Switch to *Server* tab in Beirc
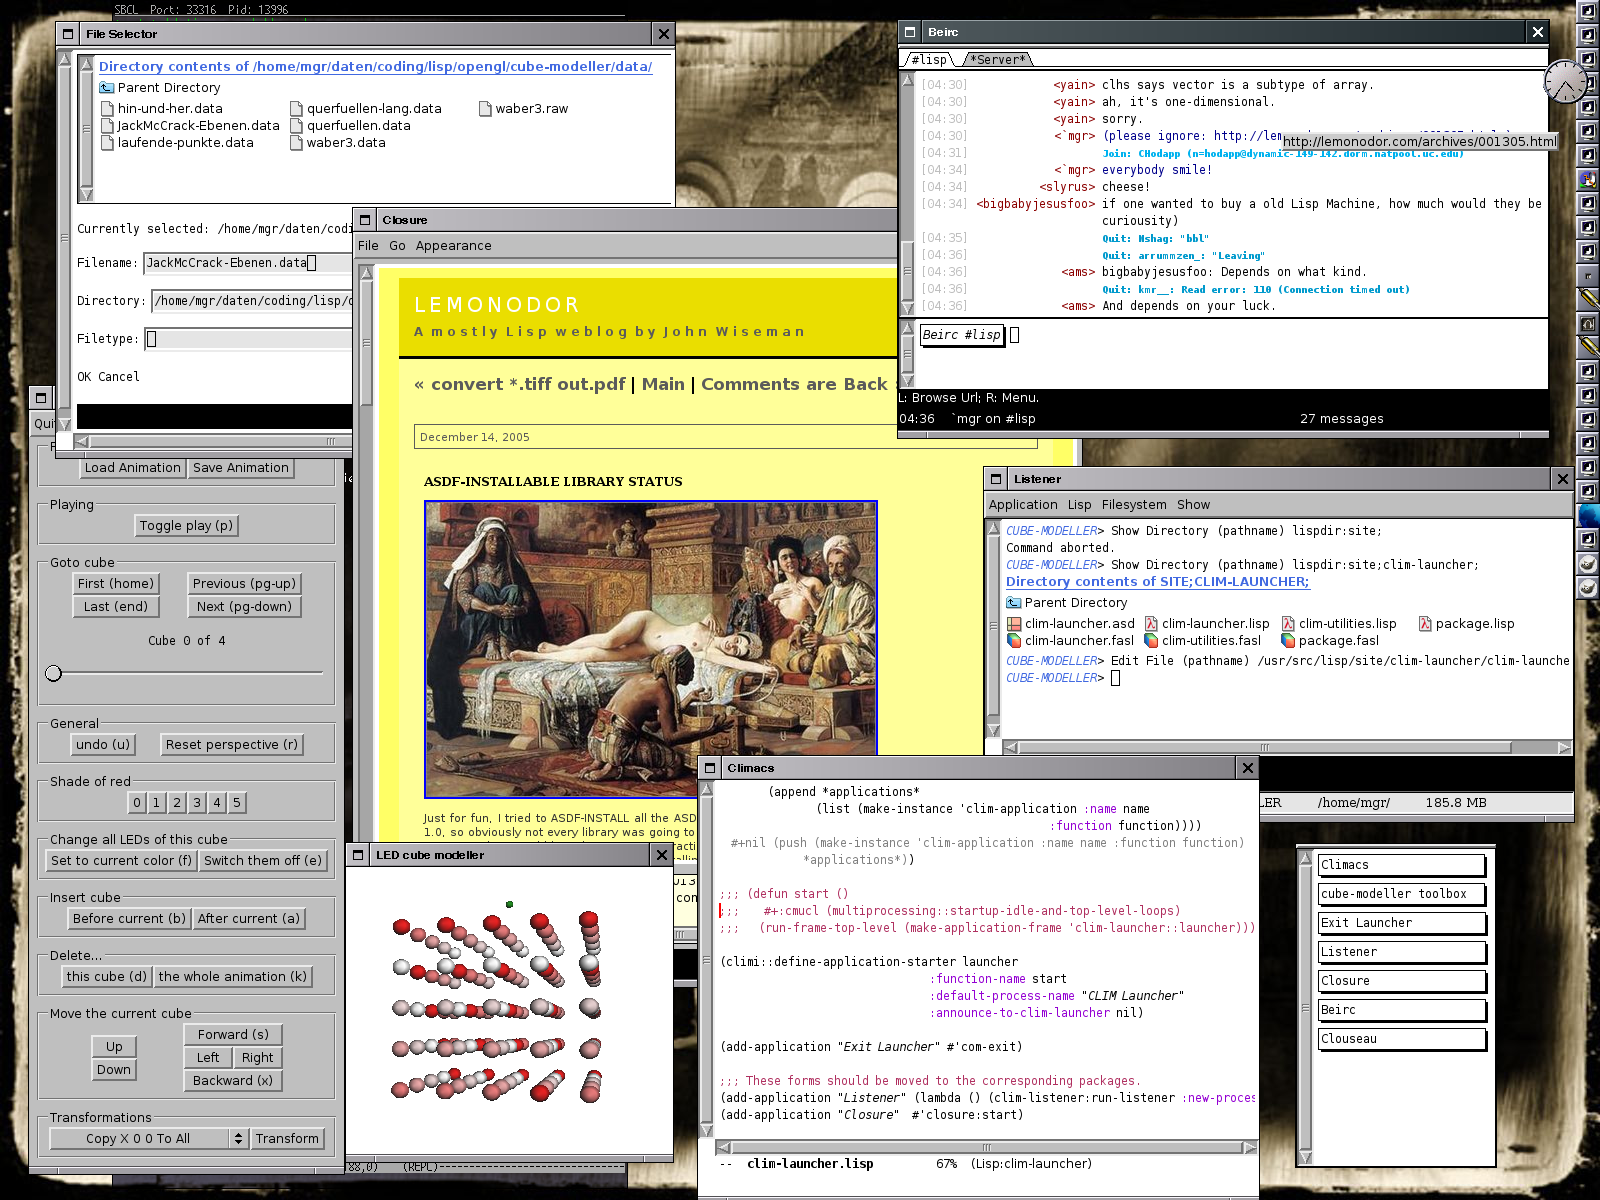The width and height of the screenshot is (1600, 1200). pyautogui.click(x=997, y=60)
